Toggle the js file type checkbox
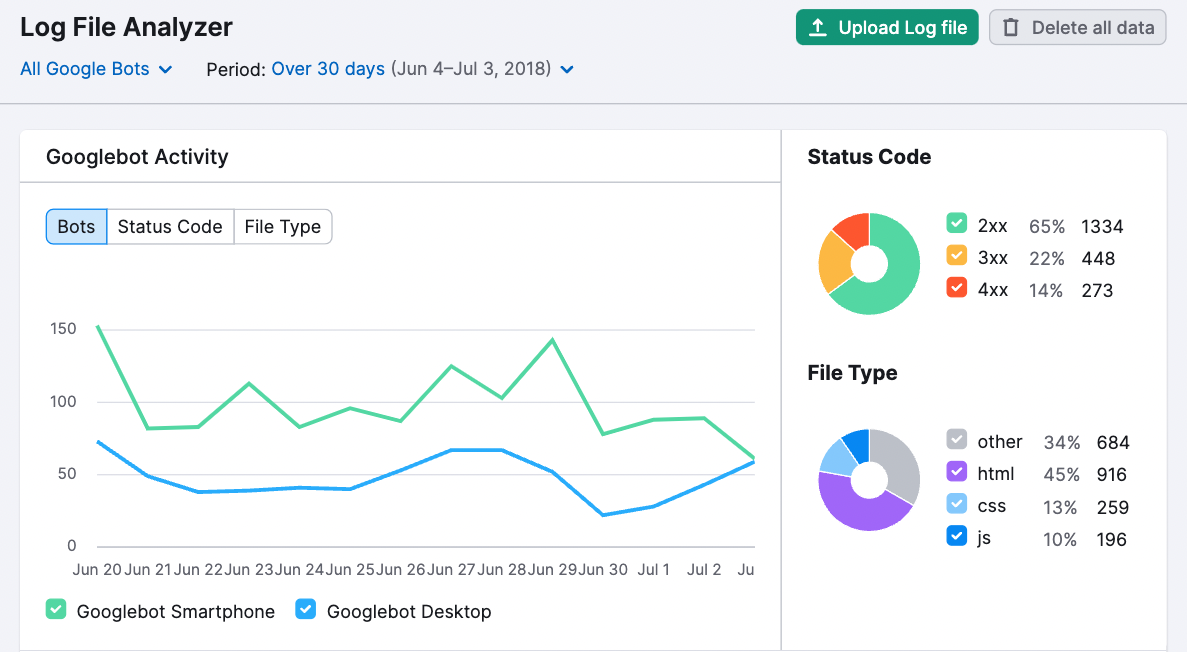 pos(955,537)
